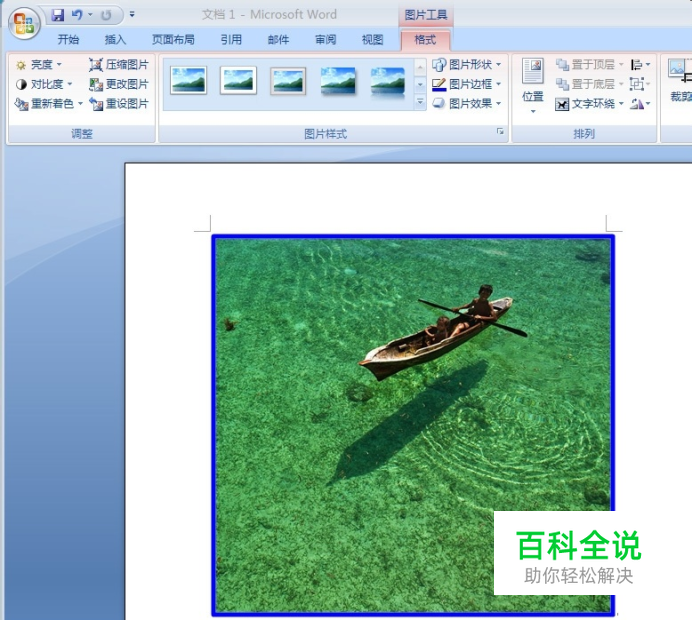Redo the last action

(x=106, y=15)
